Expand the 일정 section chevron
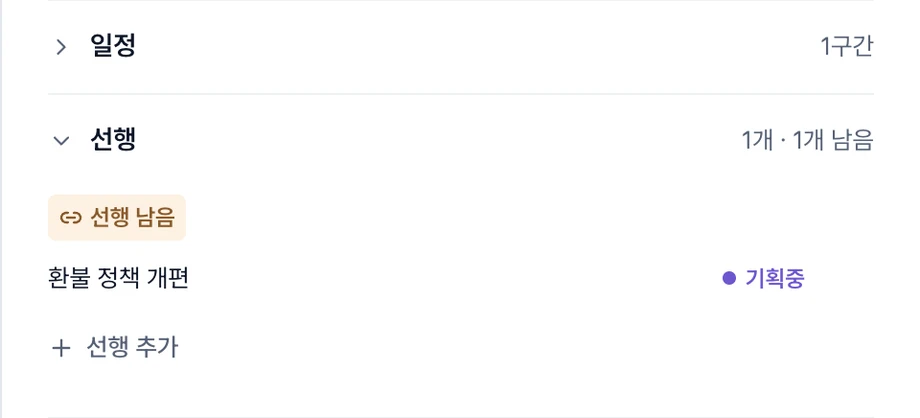The width and height of the screenshot is (920, 418). coord(61,47)
